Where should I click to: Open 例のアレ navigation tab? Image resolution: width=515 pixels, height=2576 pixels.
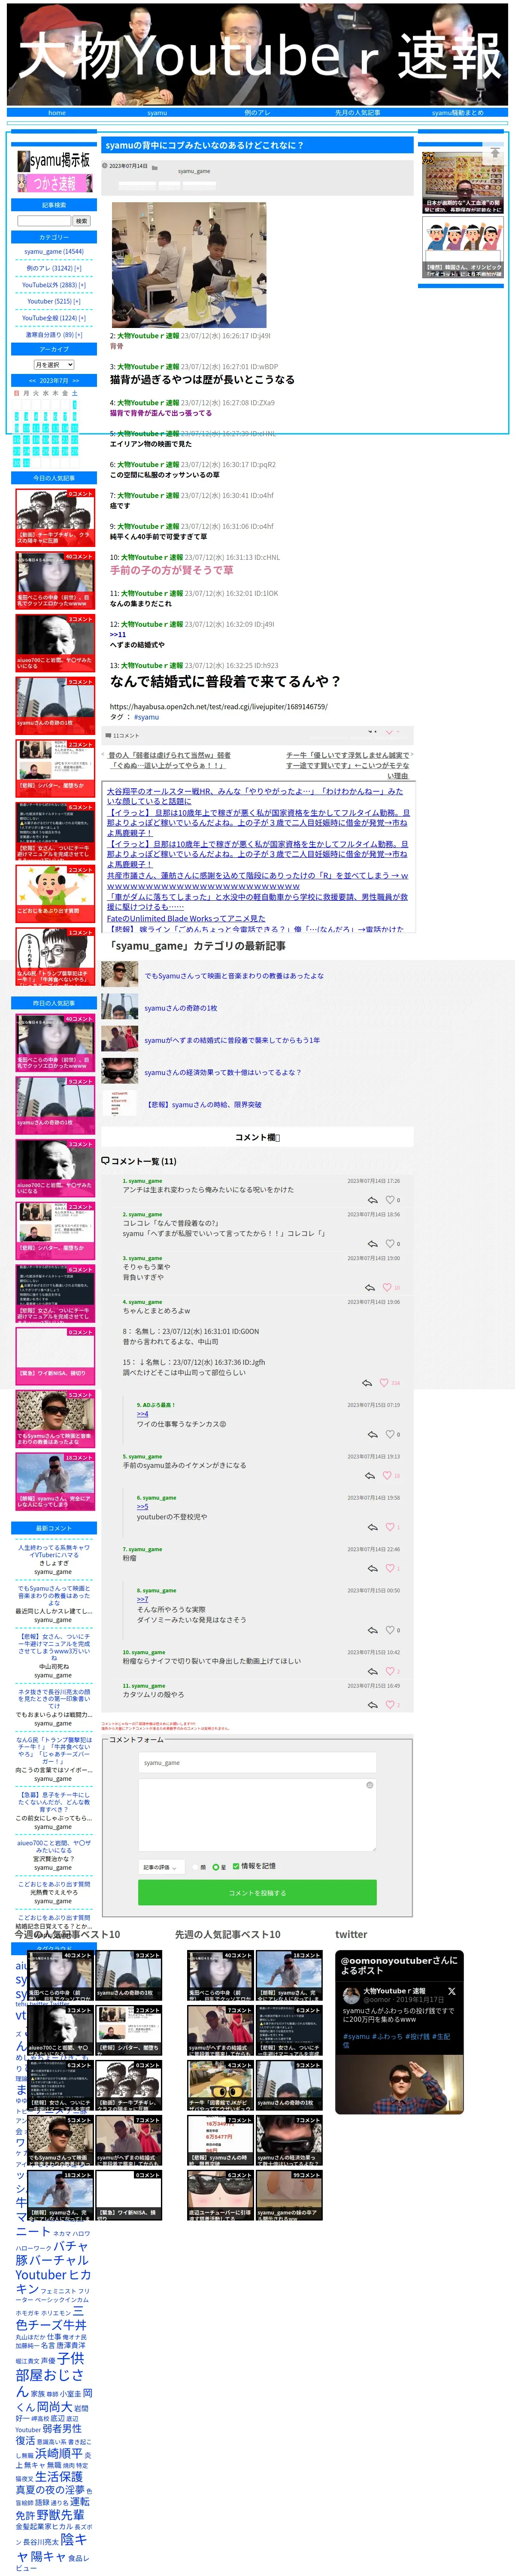pos(257,113)
